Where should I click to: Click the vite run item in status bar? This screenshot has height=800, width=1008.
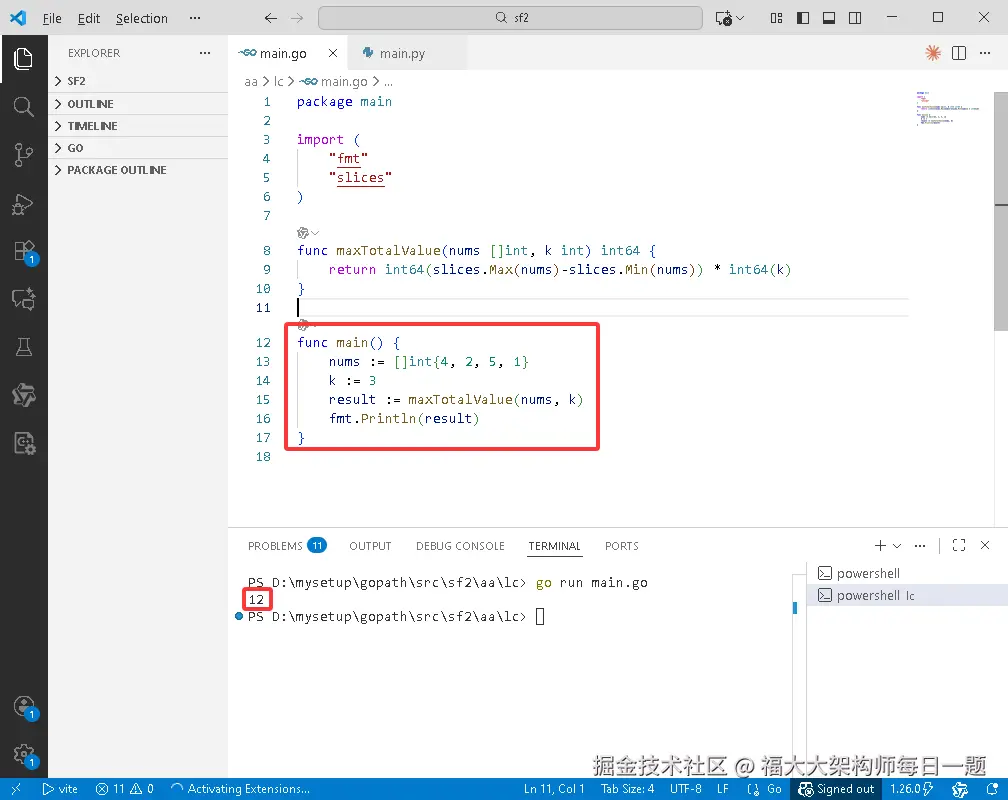pyautogui.click(x=60, y=789)
